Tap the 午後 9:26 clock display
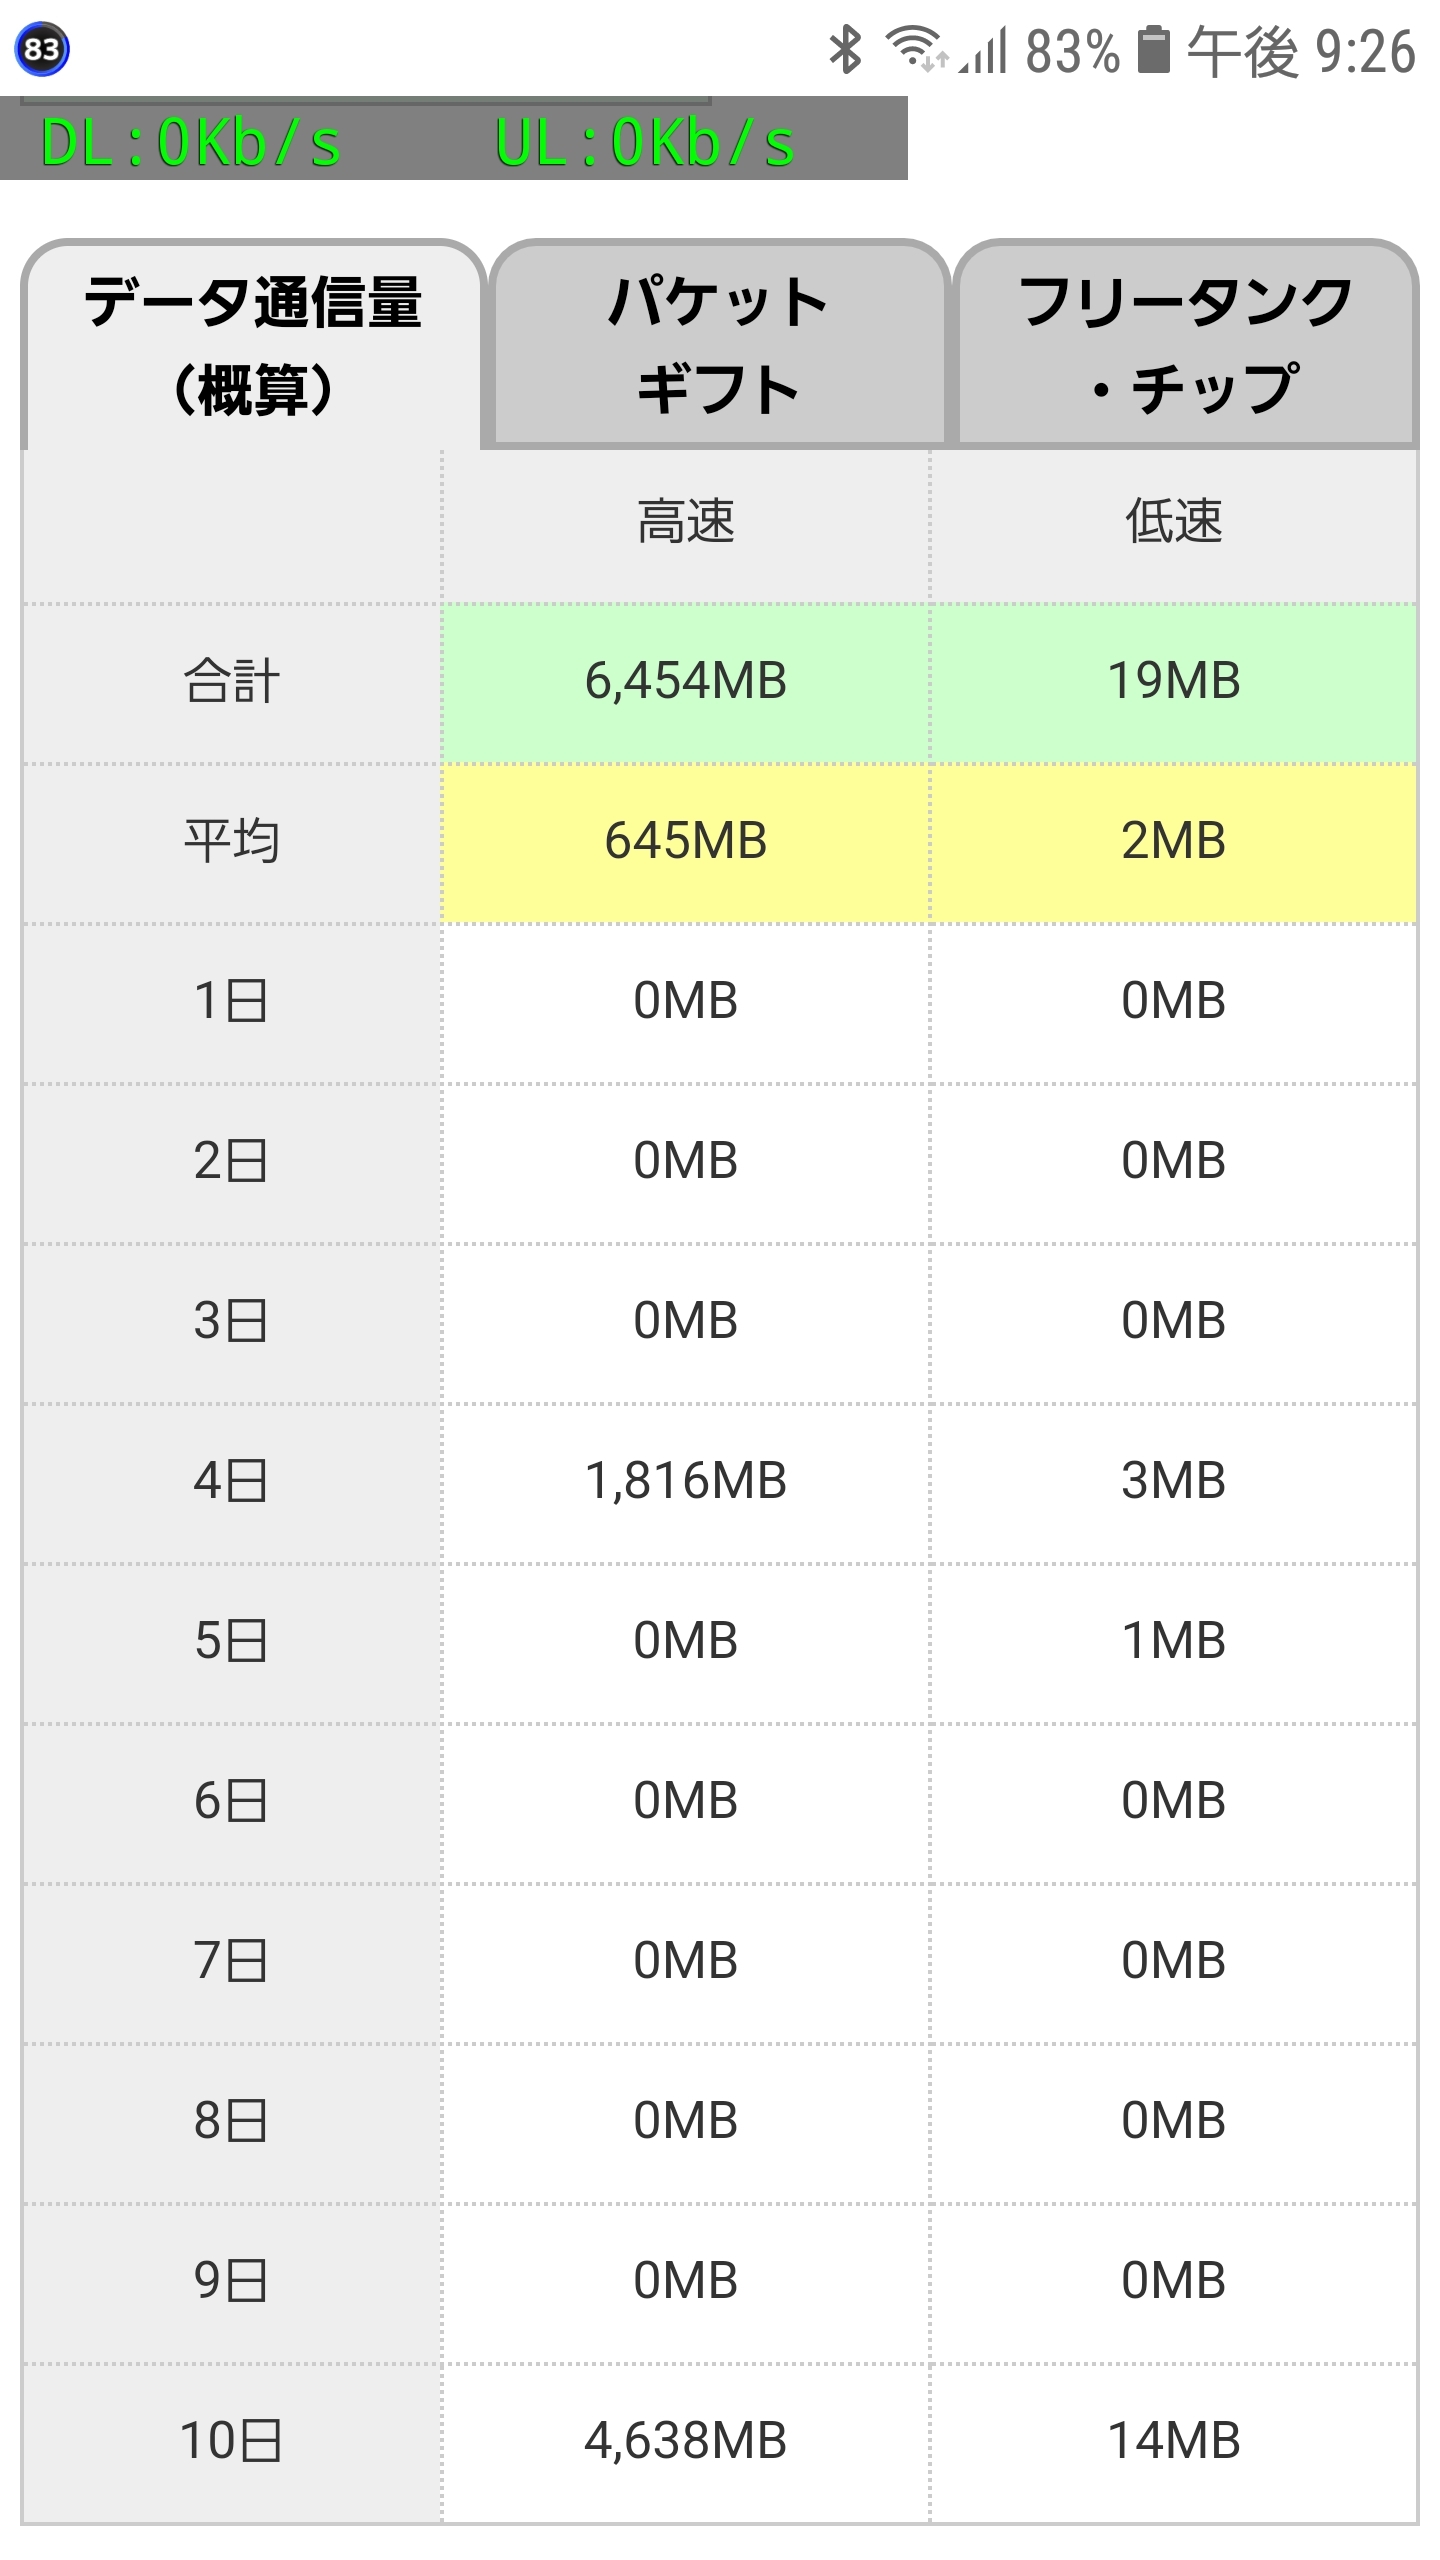 (1301, 51)
